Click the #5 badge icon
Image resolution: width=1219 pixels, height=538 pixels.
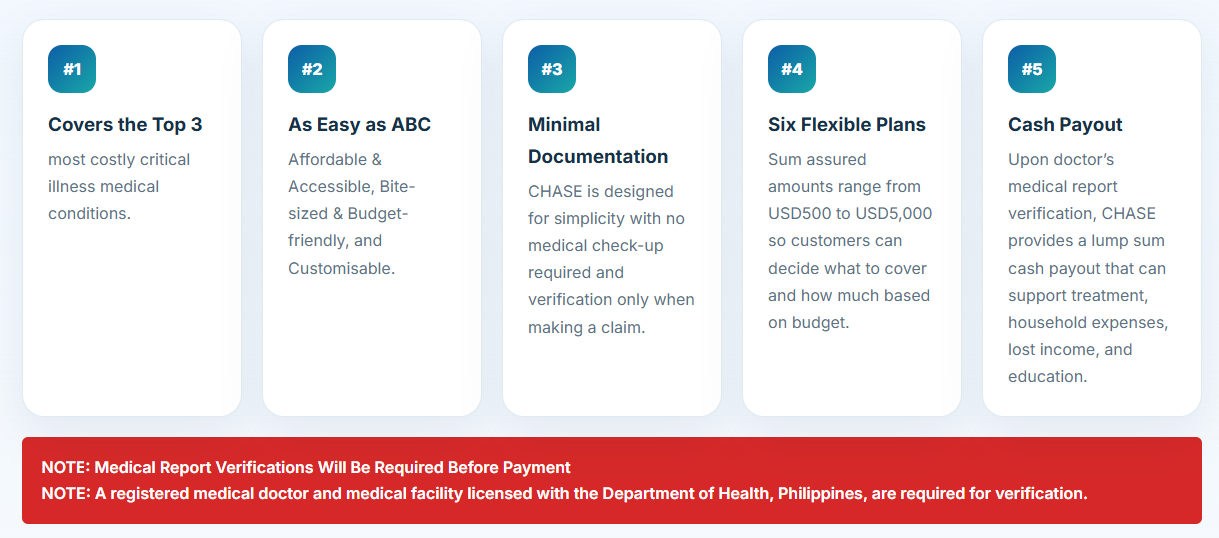(x=1032, y=69)
